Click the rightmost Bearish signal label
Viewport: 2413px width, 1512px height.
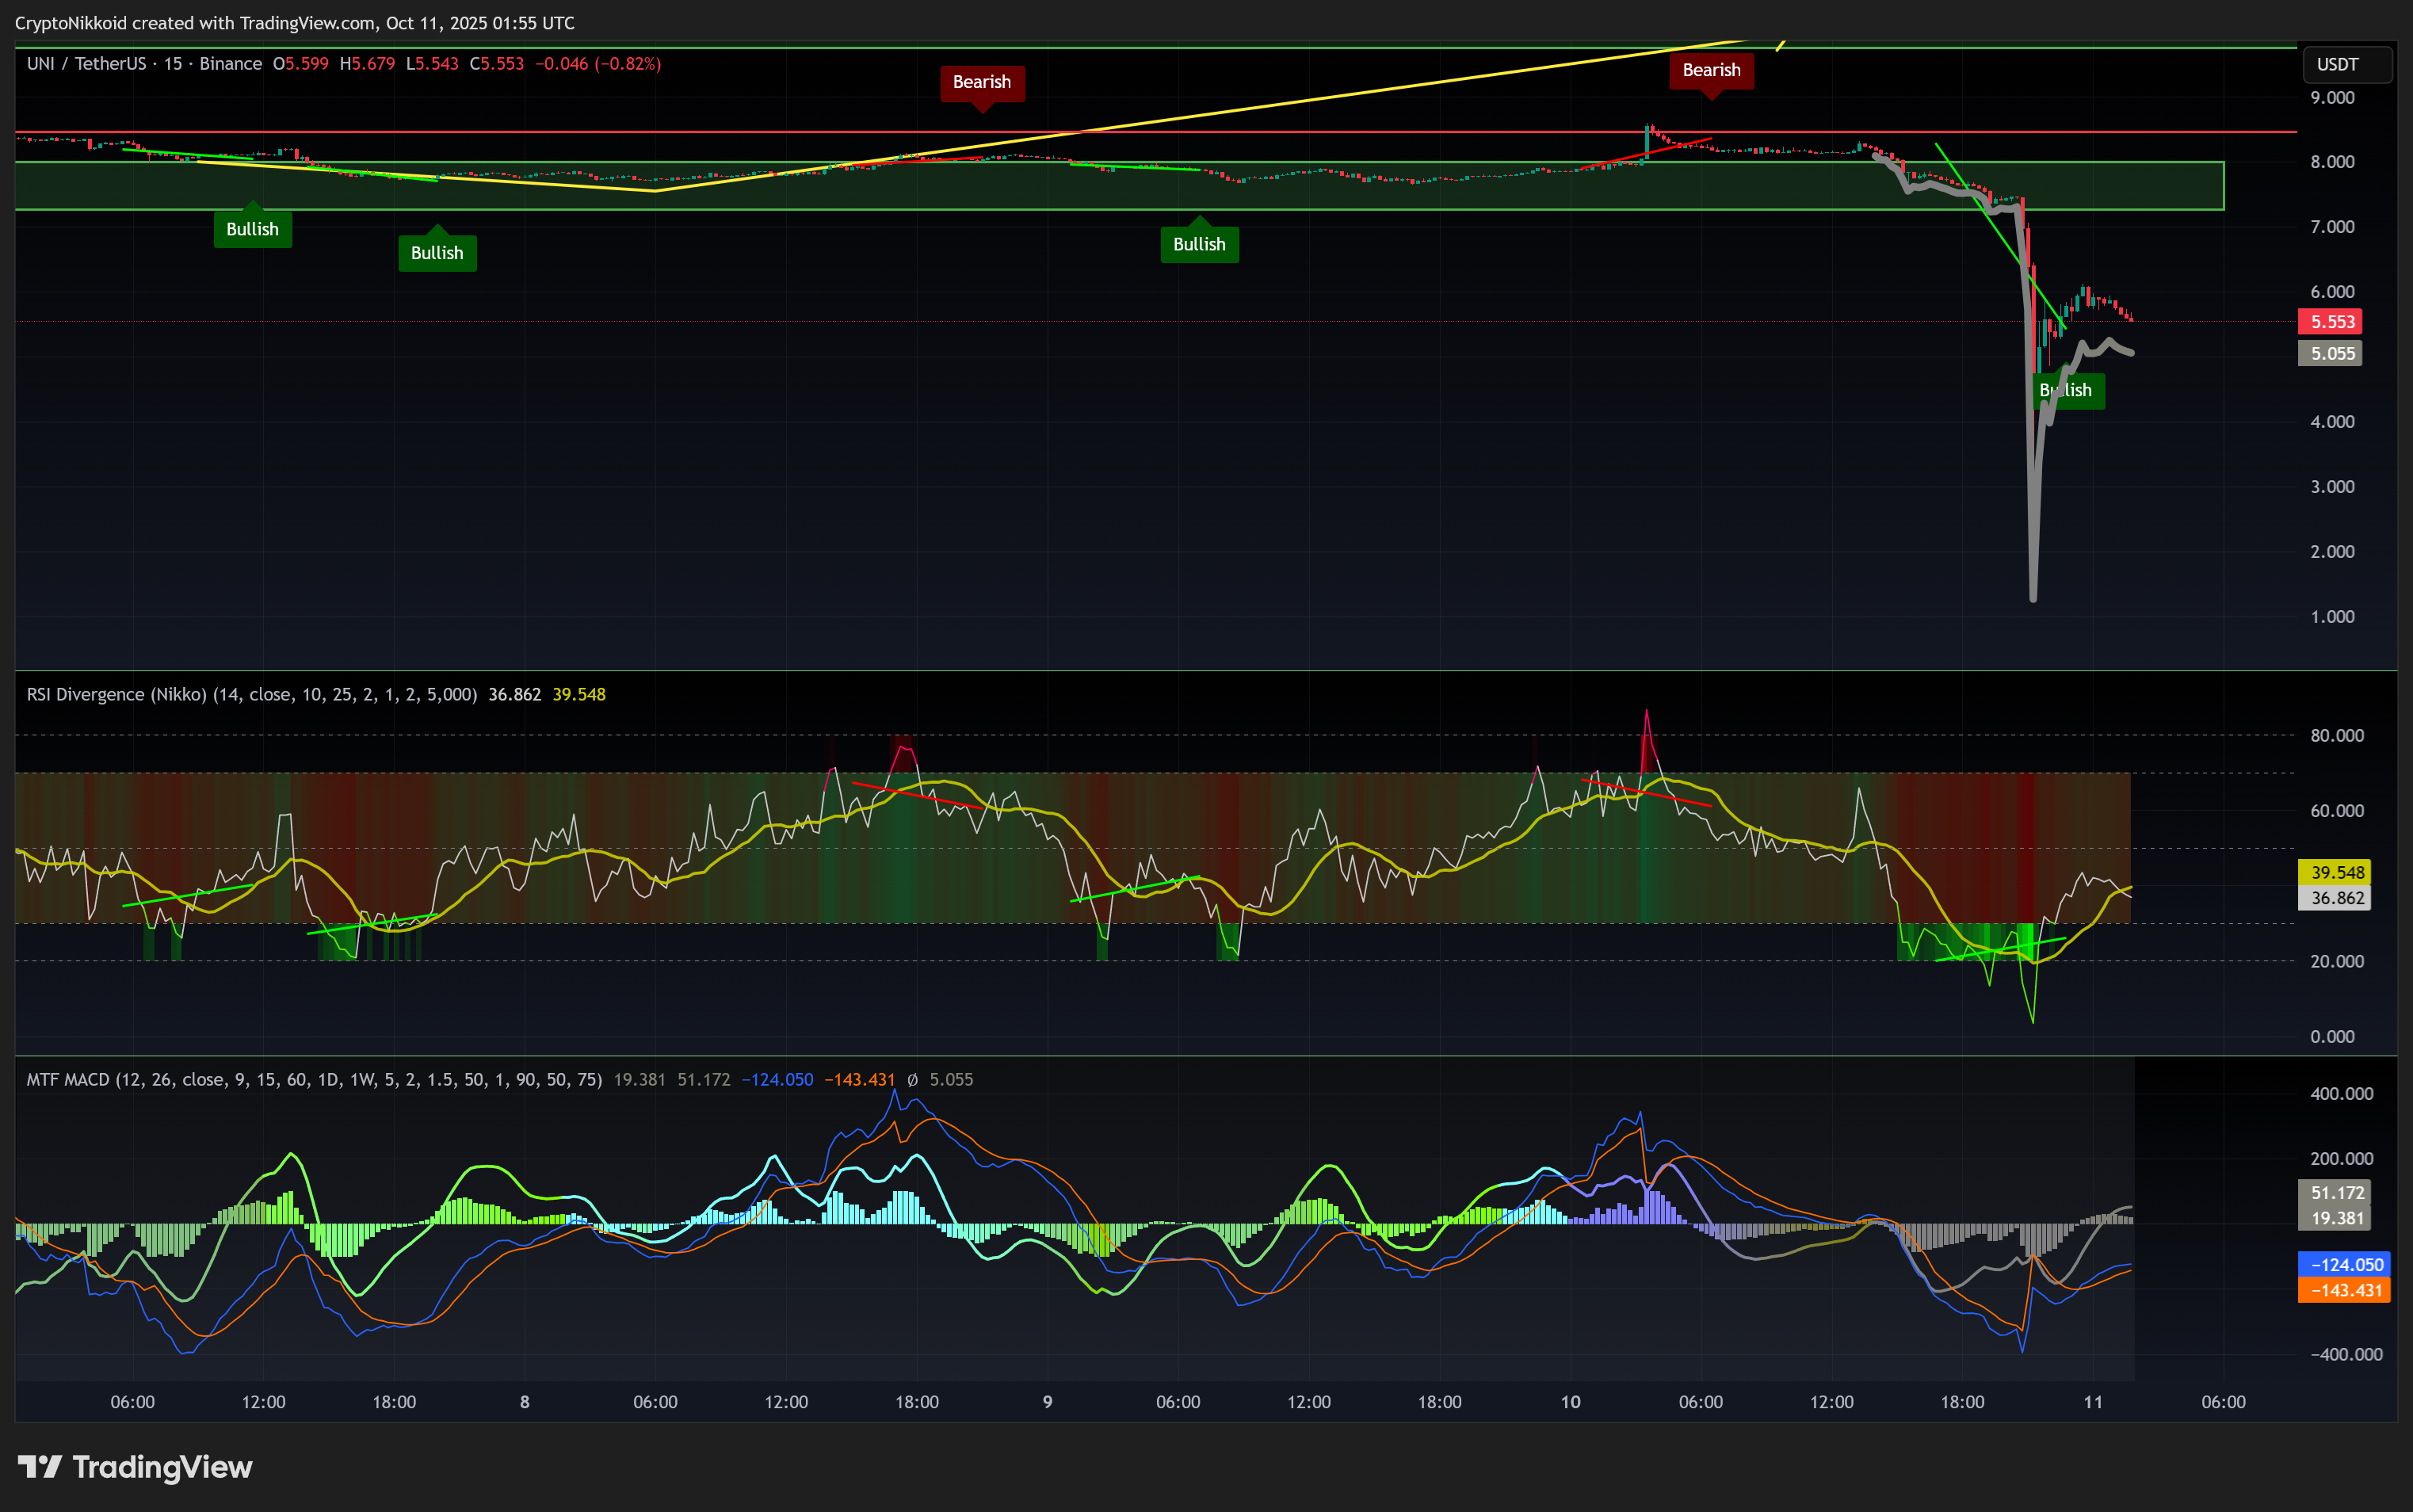1711,70
